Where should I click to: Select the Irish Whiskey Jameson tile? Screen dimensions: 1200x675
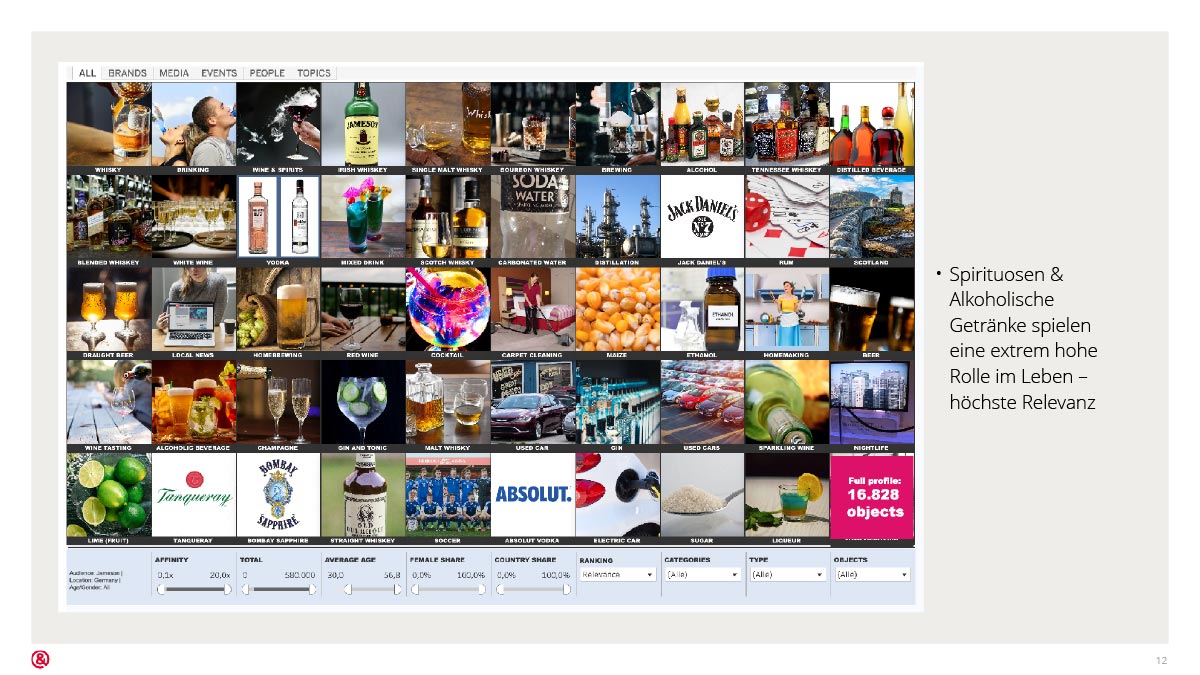coord(363,124)
